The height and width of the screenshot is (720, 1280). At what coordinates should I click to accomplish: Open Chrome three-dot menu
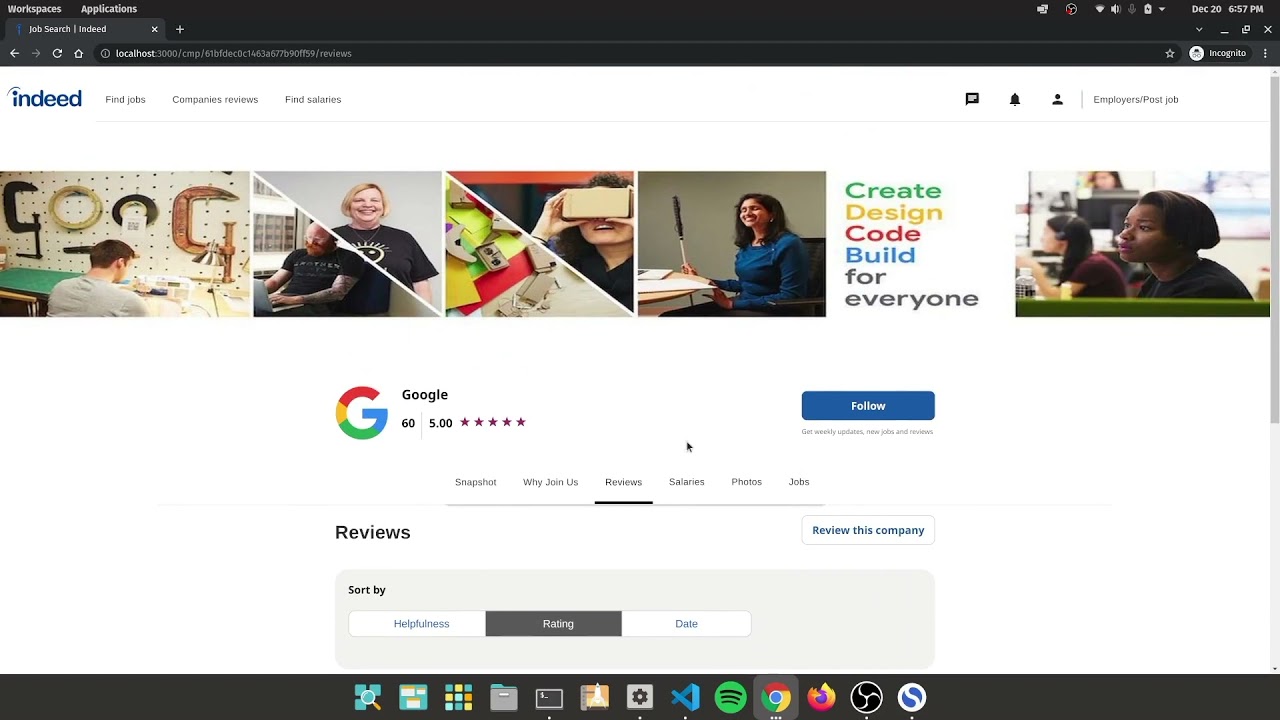tap(1265, 53)
